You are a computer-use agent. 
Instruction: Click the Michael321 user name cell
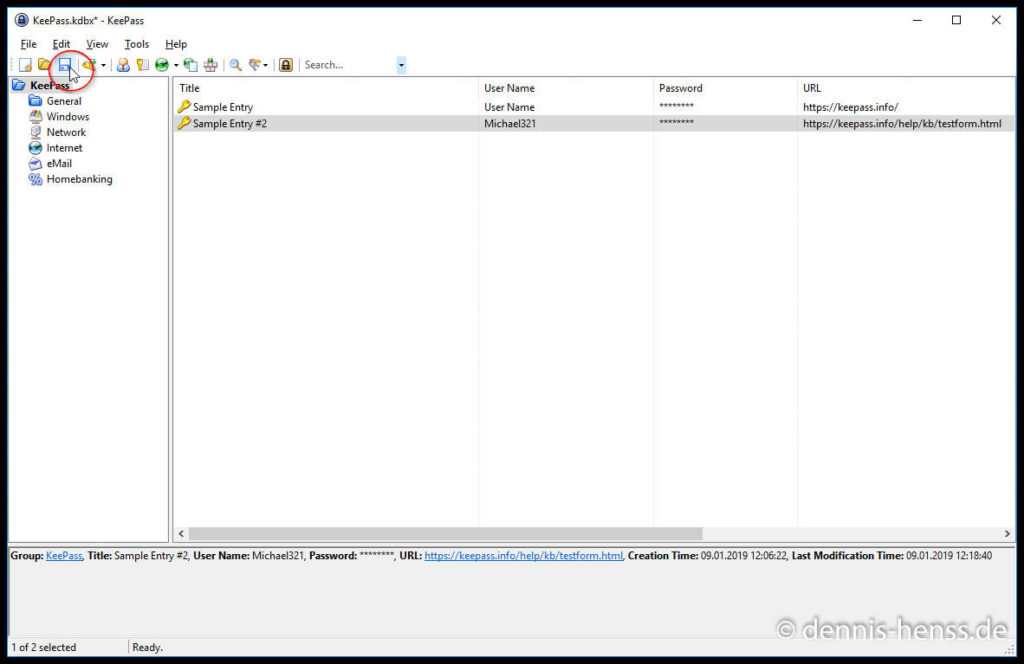(x=510, y=123)
